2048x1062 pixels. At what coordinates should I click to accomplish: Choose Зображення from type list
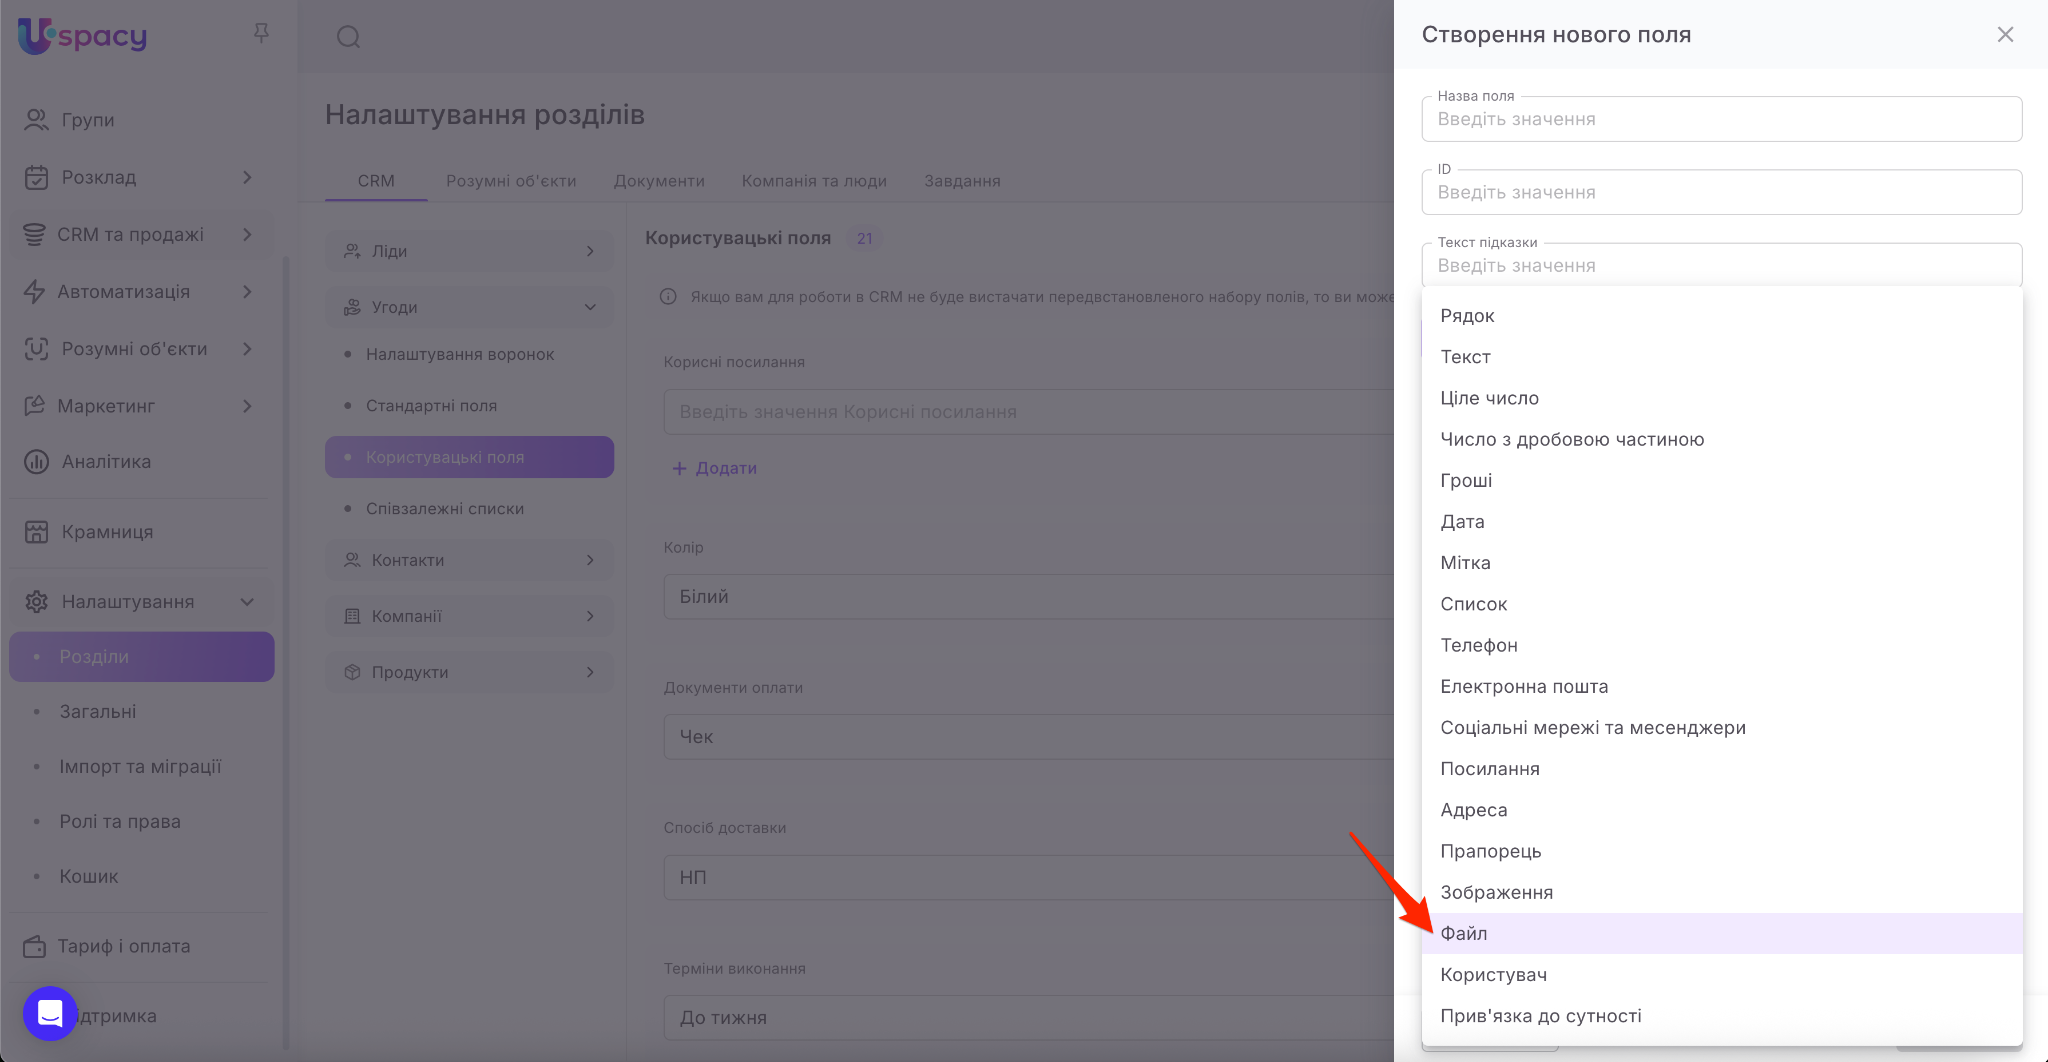1496,892
